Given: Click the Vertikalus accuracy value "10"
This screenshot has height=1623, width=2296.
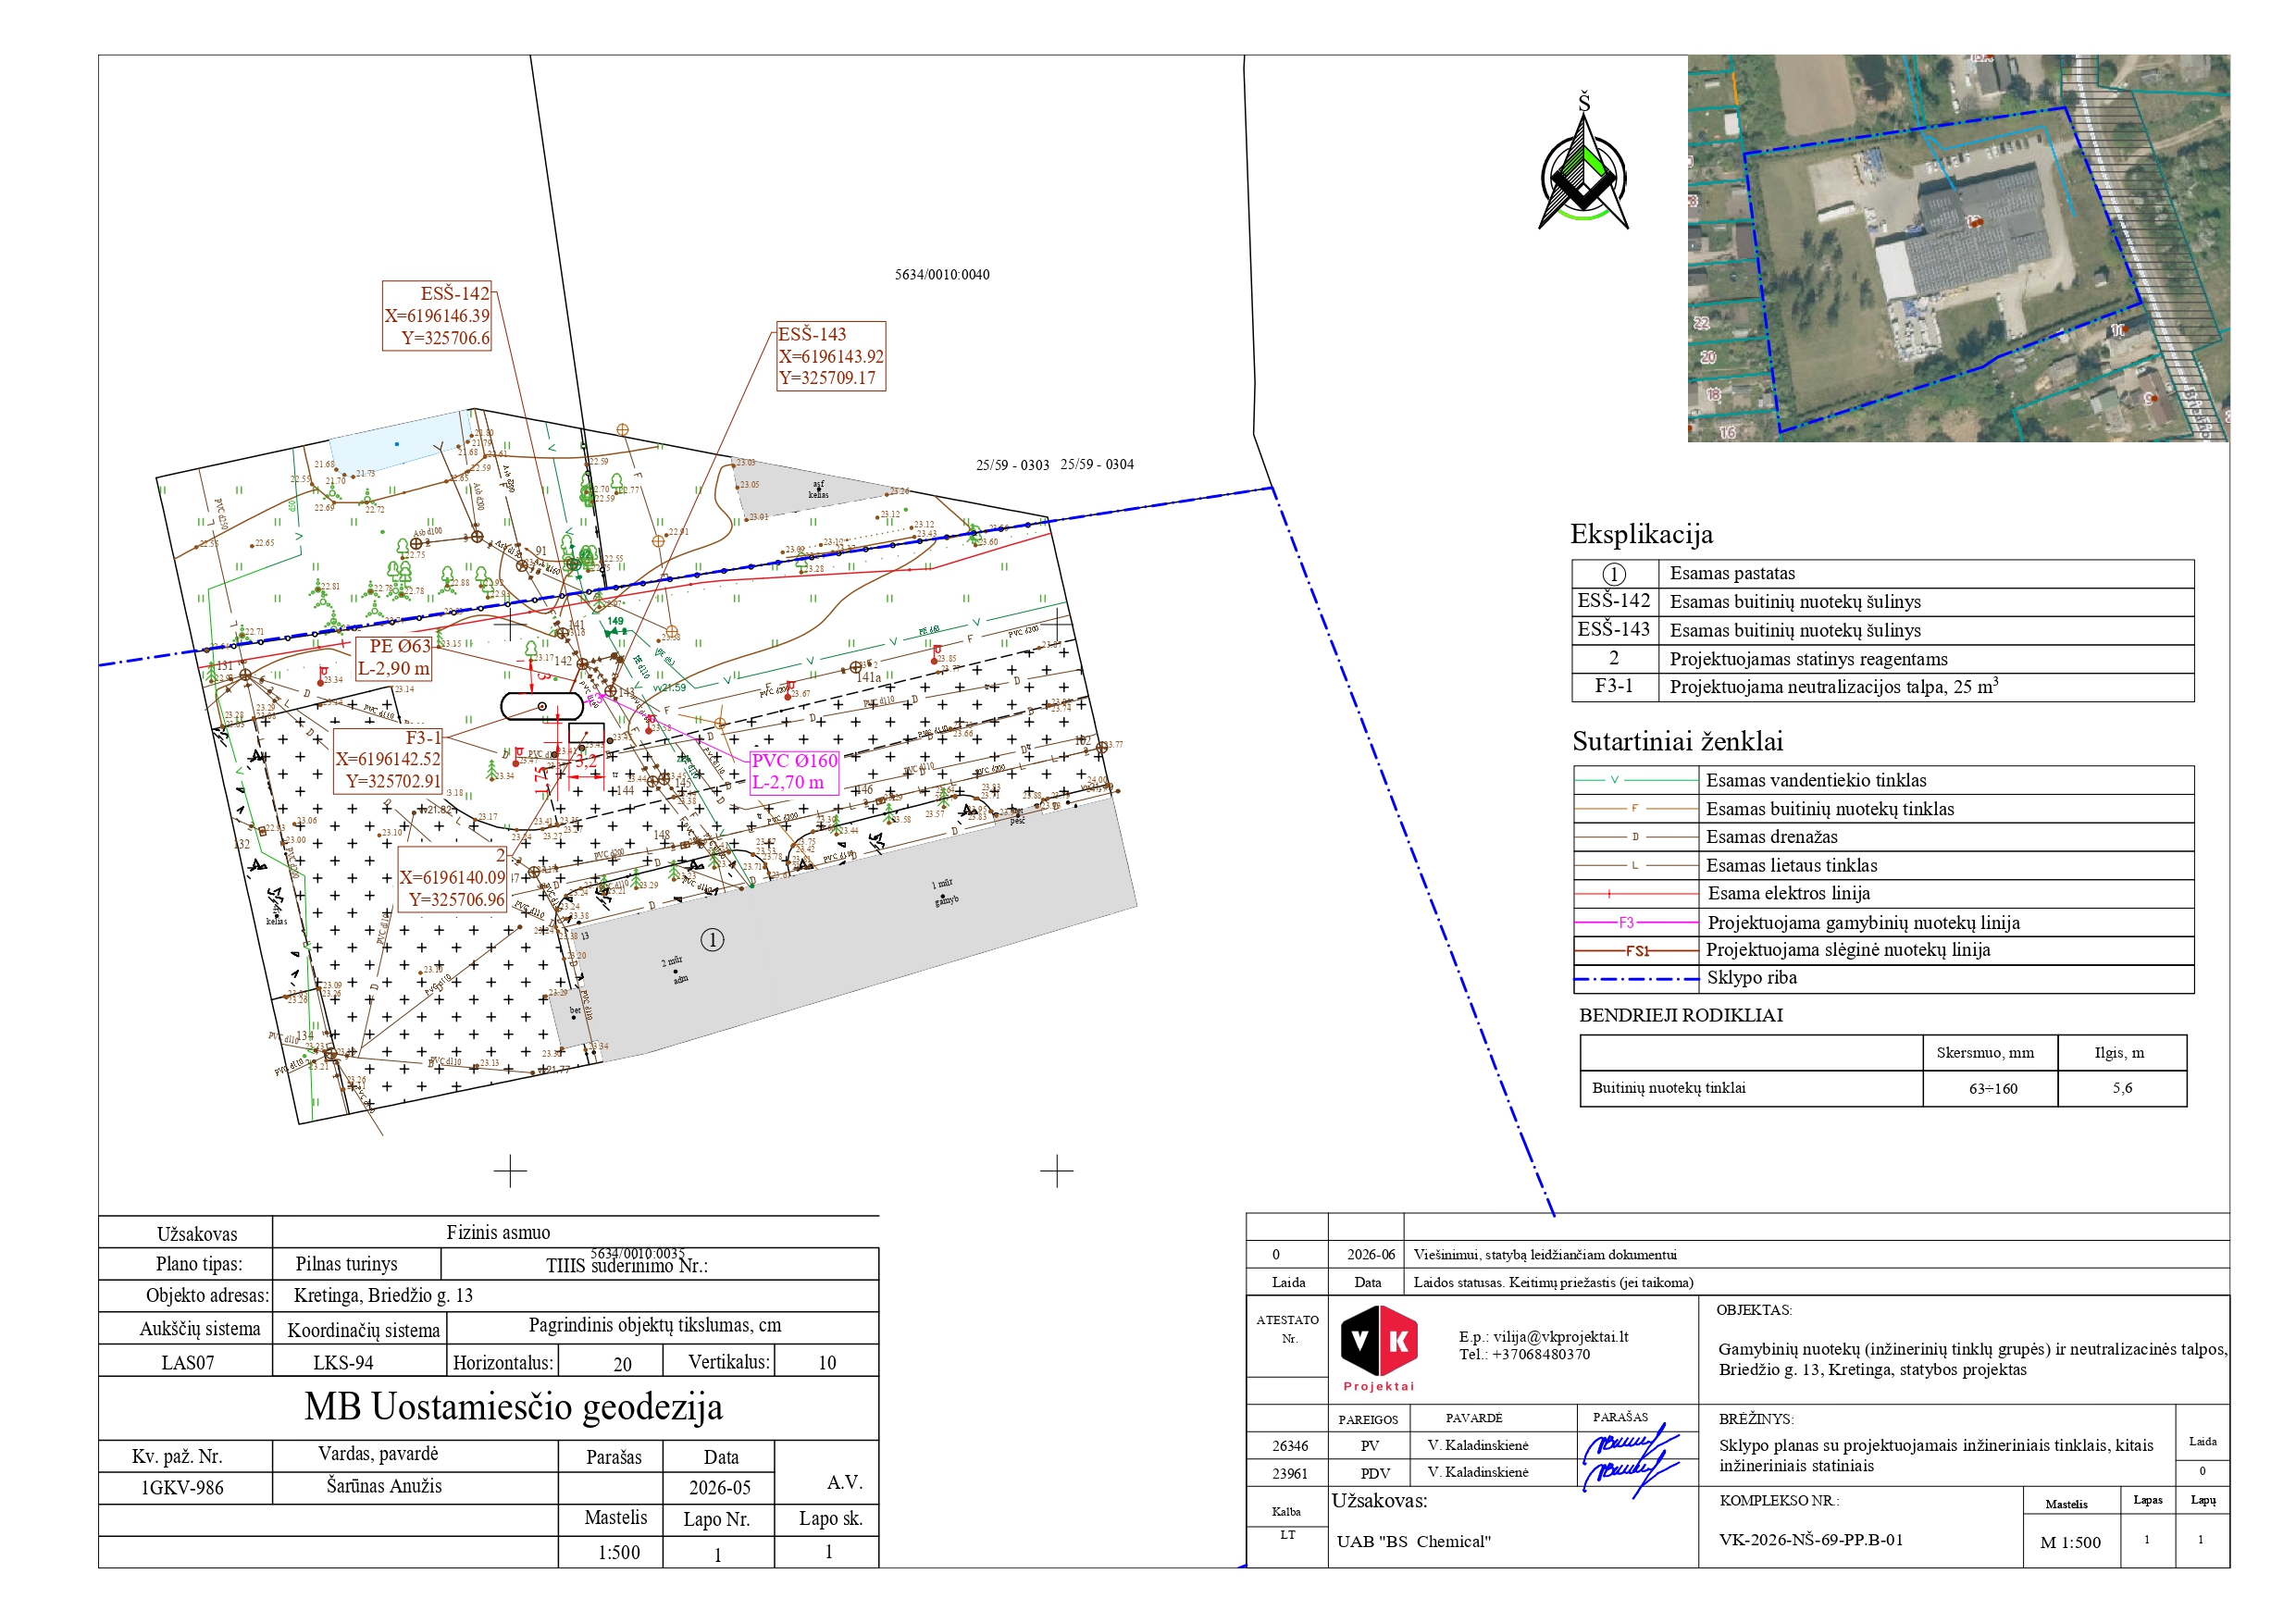Looking at the screenshot, I should pos(827,1363).
